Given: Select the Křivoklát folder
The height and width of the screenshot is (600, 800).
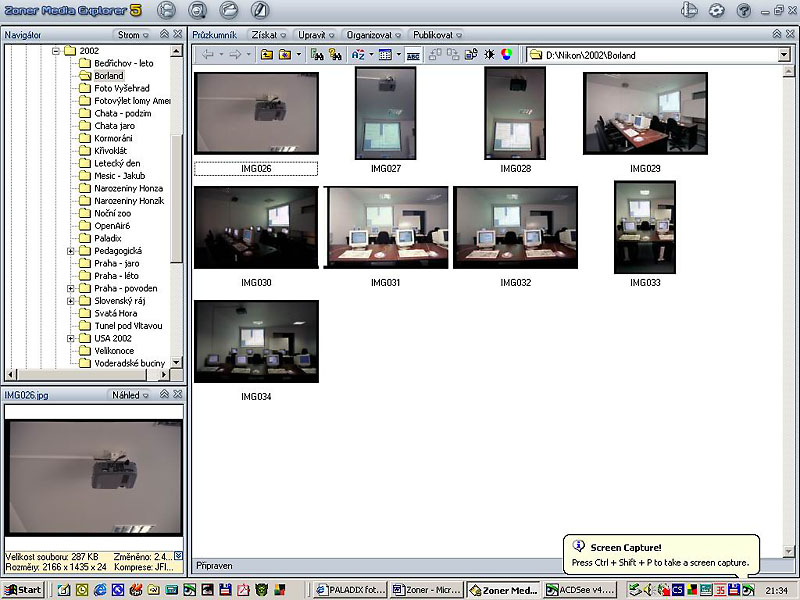Looking at the screenshot, I should (111, 151).
